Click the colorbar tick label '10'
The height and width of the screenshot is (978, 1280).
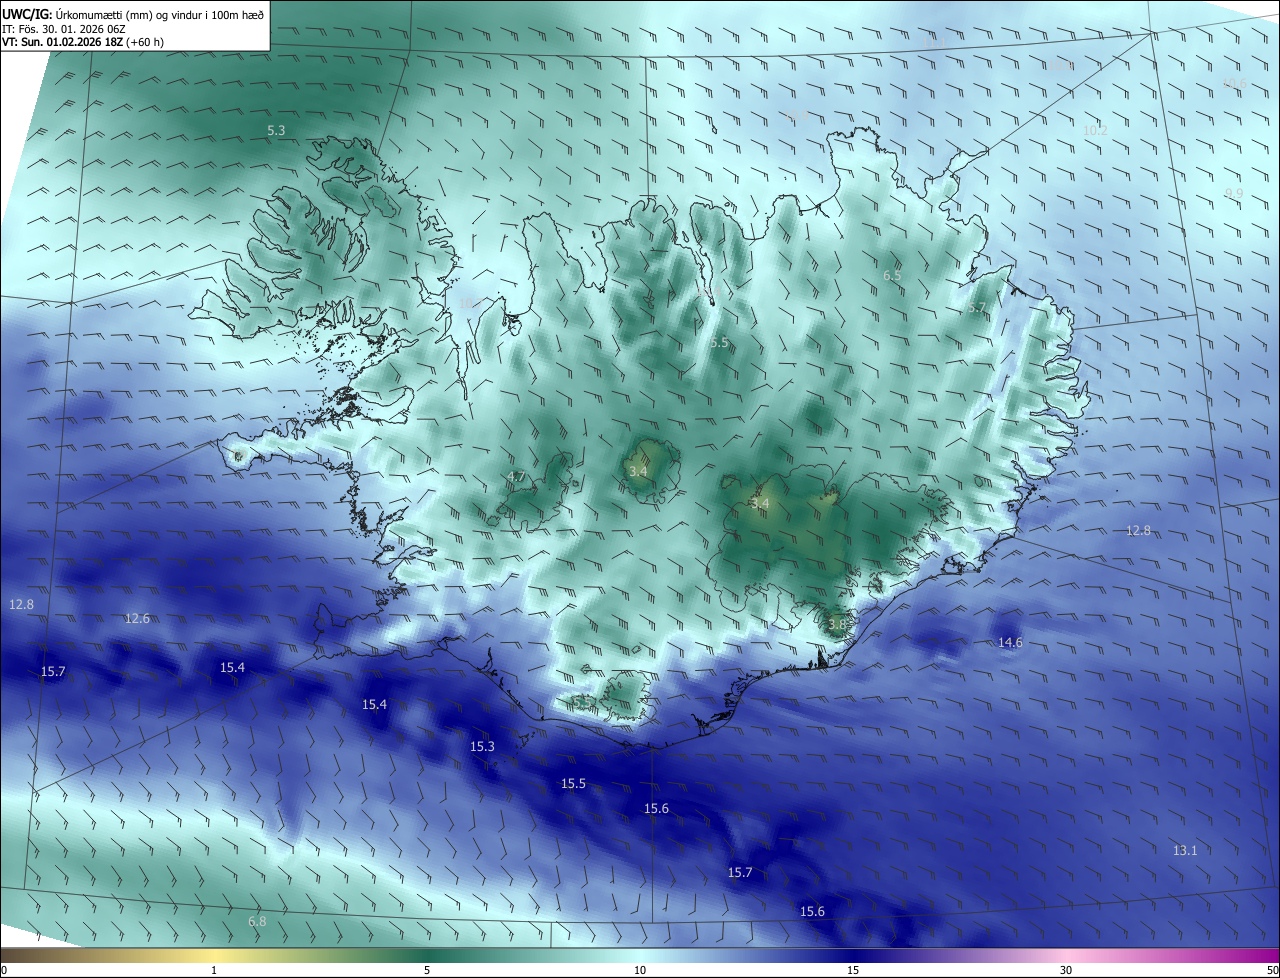tap(640, 970)
